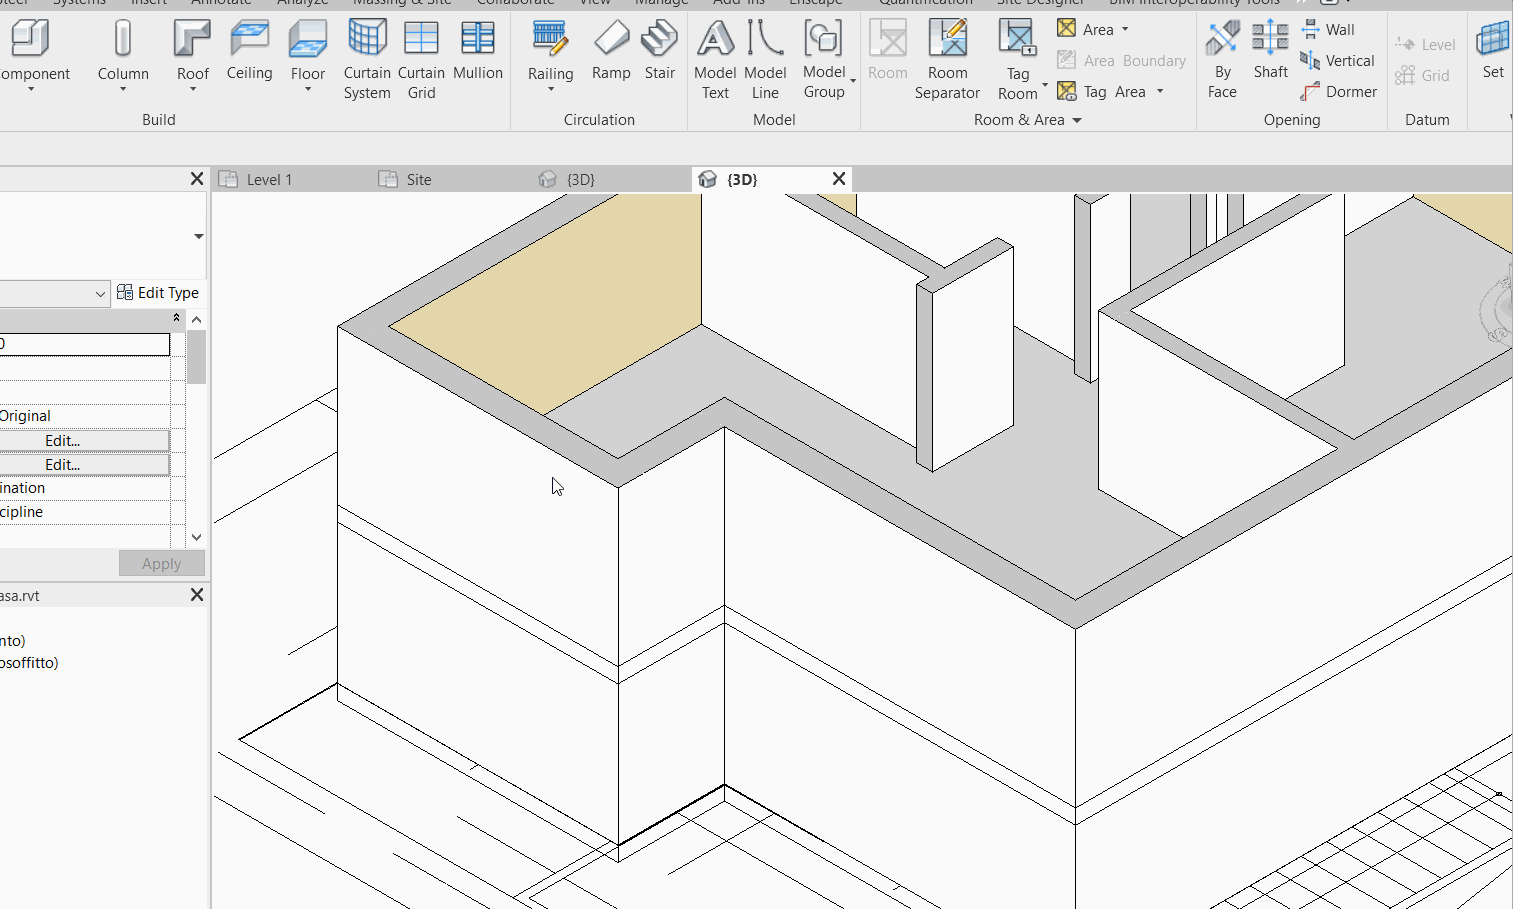Start the Dormer opening tool
The image size is (1513, 909).
click(x=1340, y=91)
